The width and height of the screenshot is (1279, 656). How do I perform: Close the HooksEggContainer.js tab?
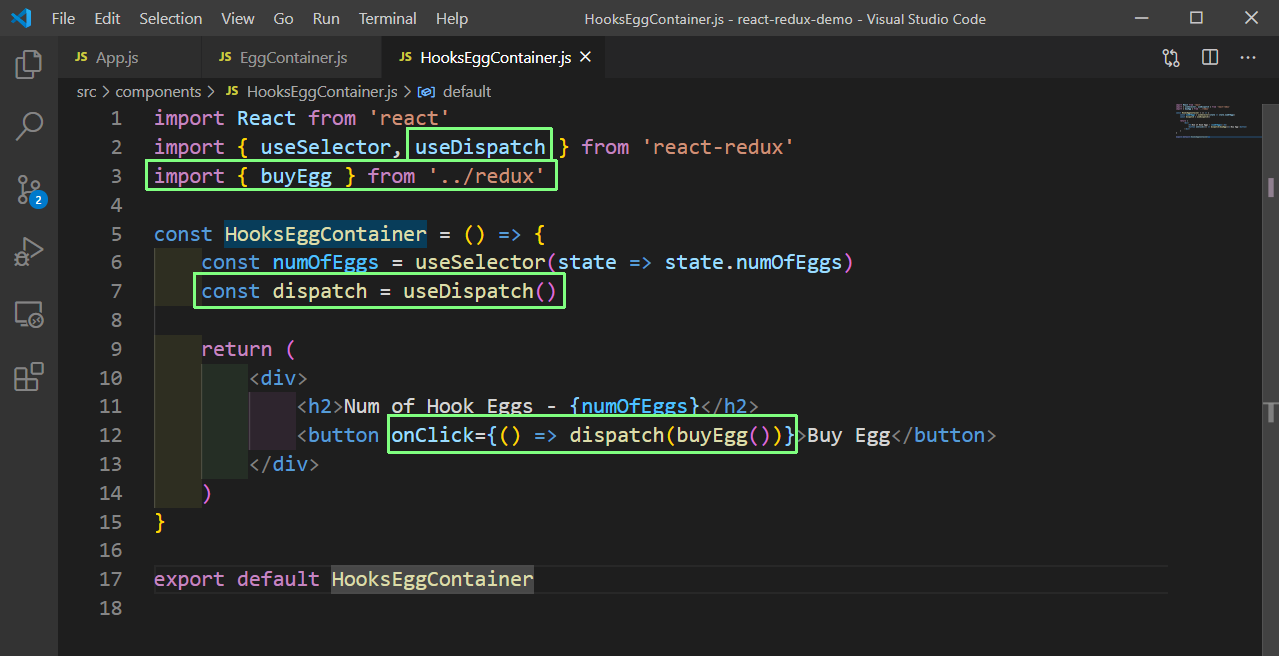coord(586,58)
